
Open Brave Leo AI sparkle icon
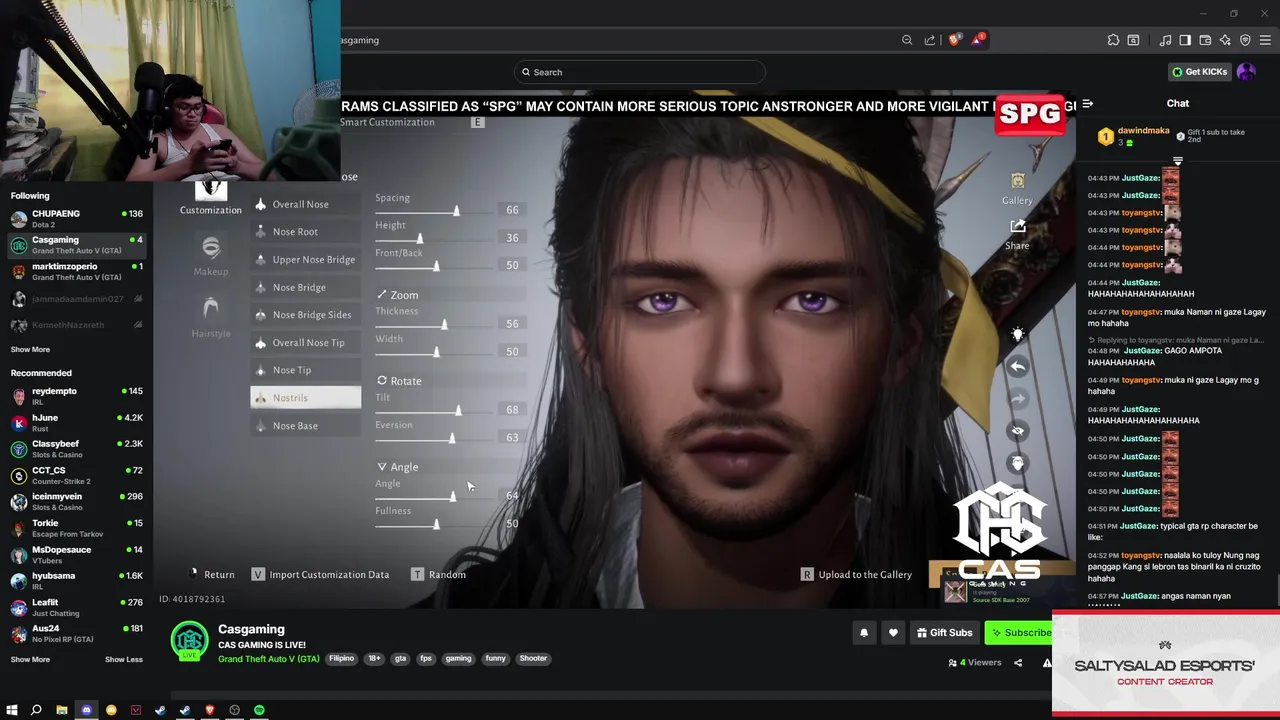pyautogui.click(x=1225, y=40)
